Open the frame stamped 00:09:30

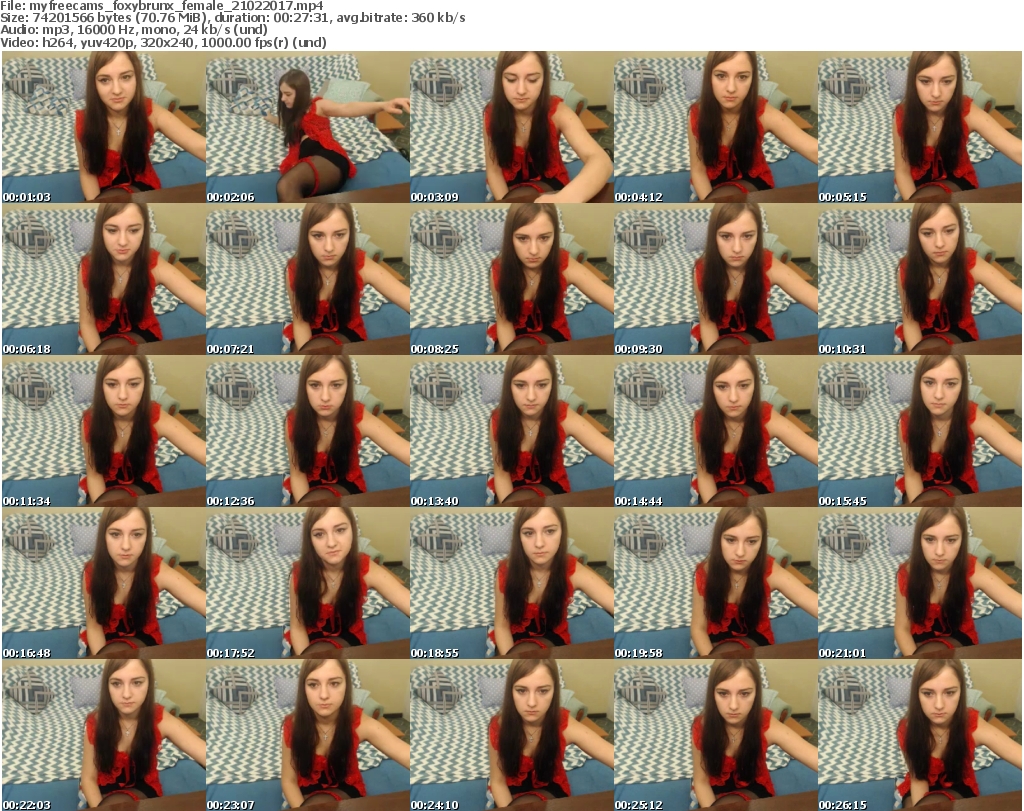point(716,279)
